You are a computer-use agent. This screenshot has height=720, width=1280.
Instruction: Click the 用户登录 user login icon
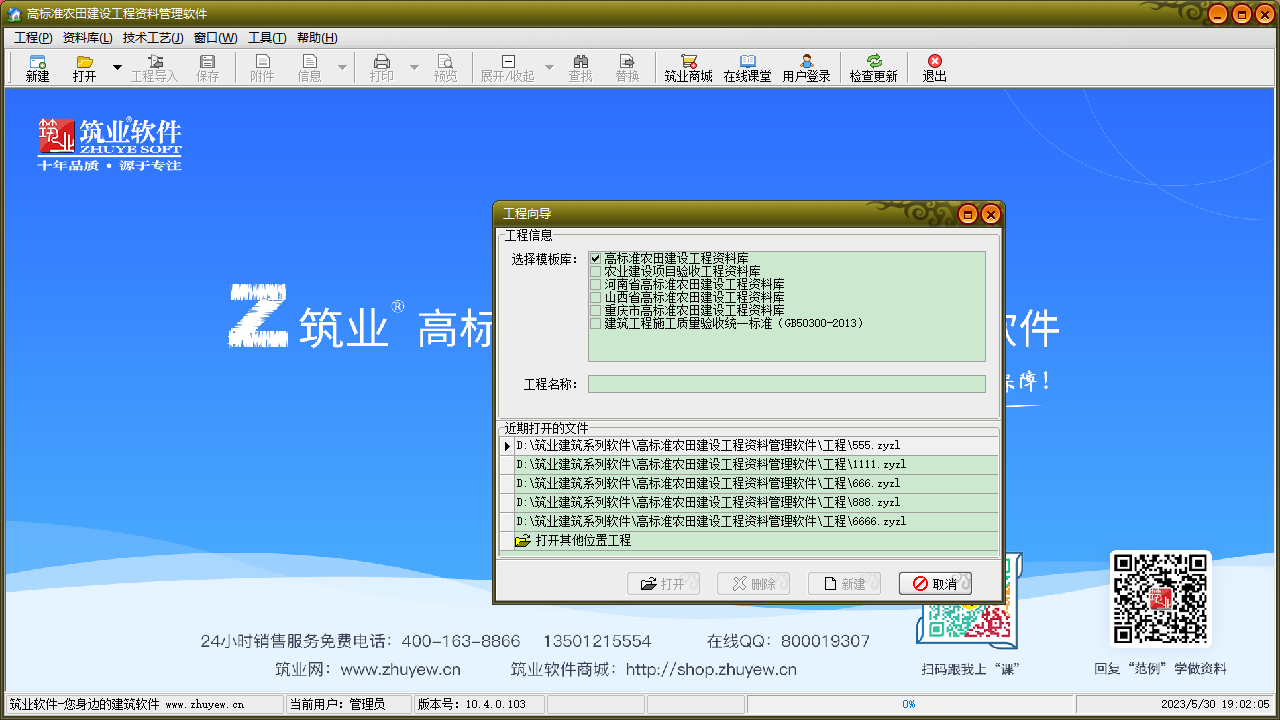tap(808, 67)
